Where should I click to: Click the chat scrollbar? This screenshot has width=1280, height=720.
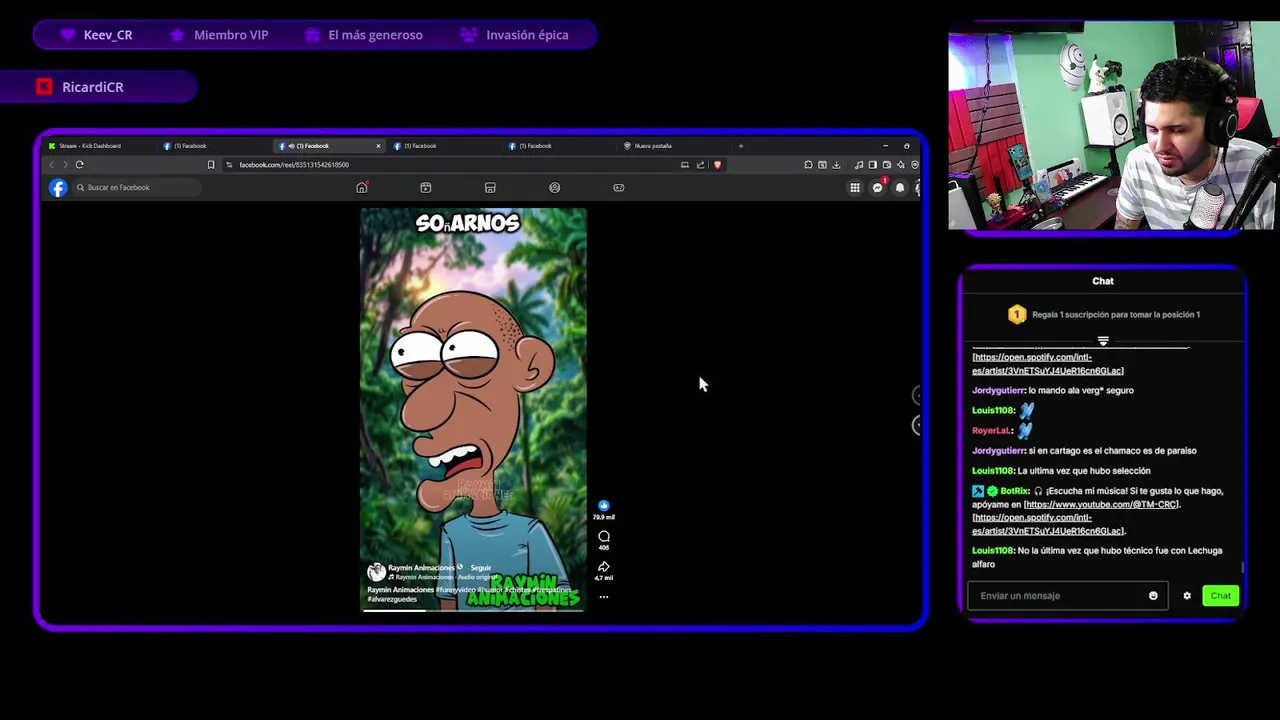[x=1243, y=567]
